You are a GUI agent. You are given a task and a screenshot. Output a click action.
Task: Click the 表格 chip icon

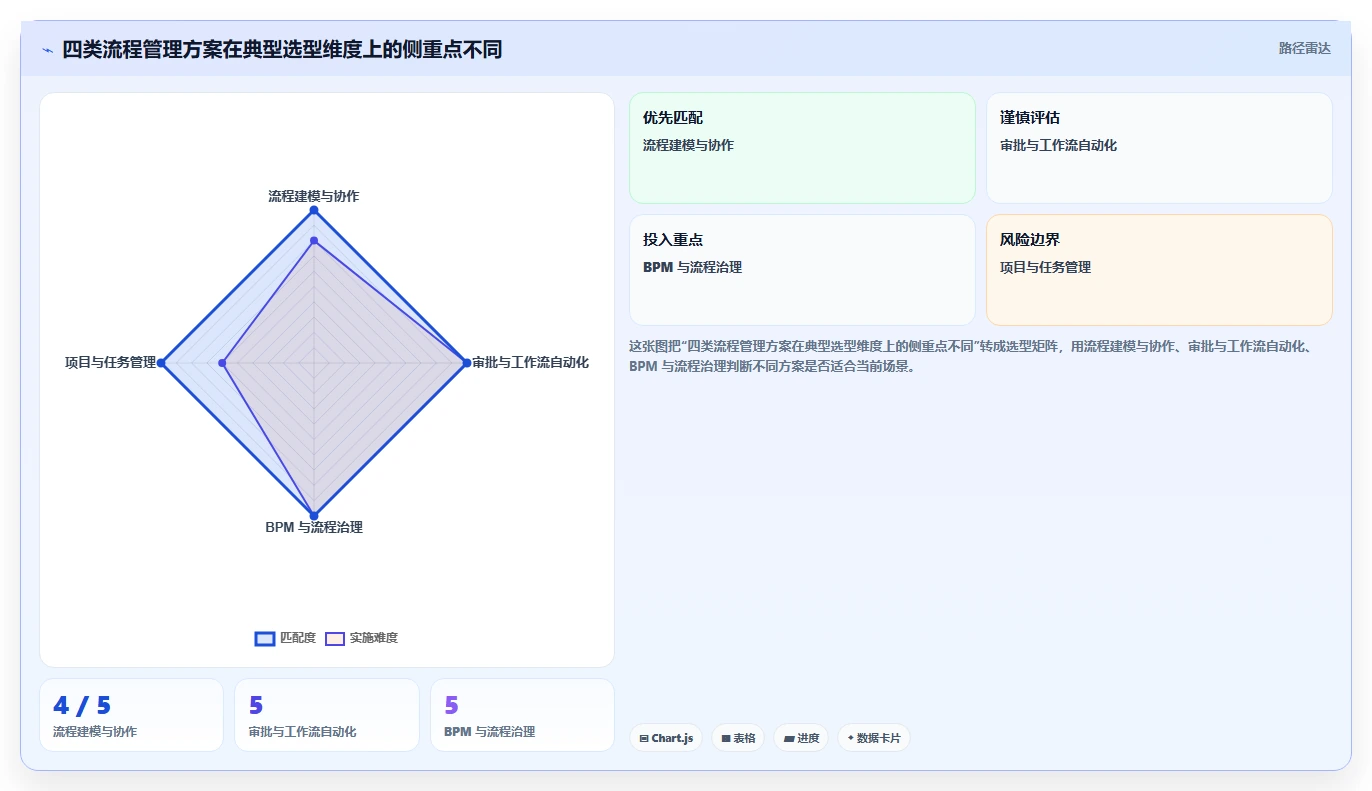pyautogui.click(x=726, y=738)
